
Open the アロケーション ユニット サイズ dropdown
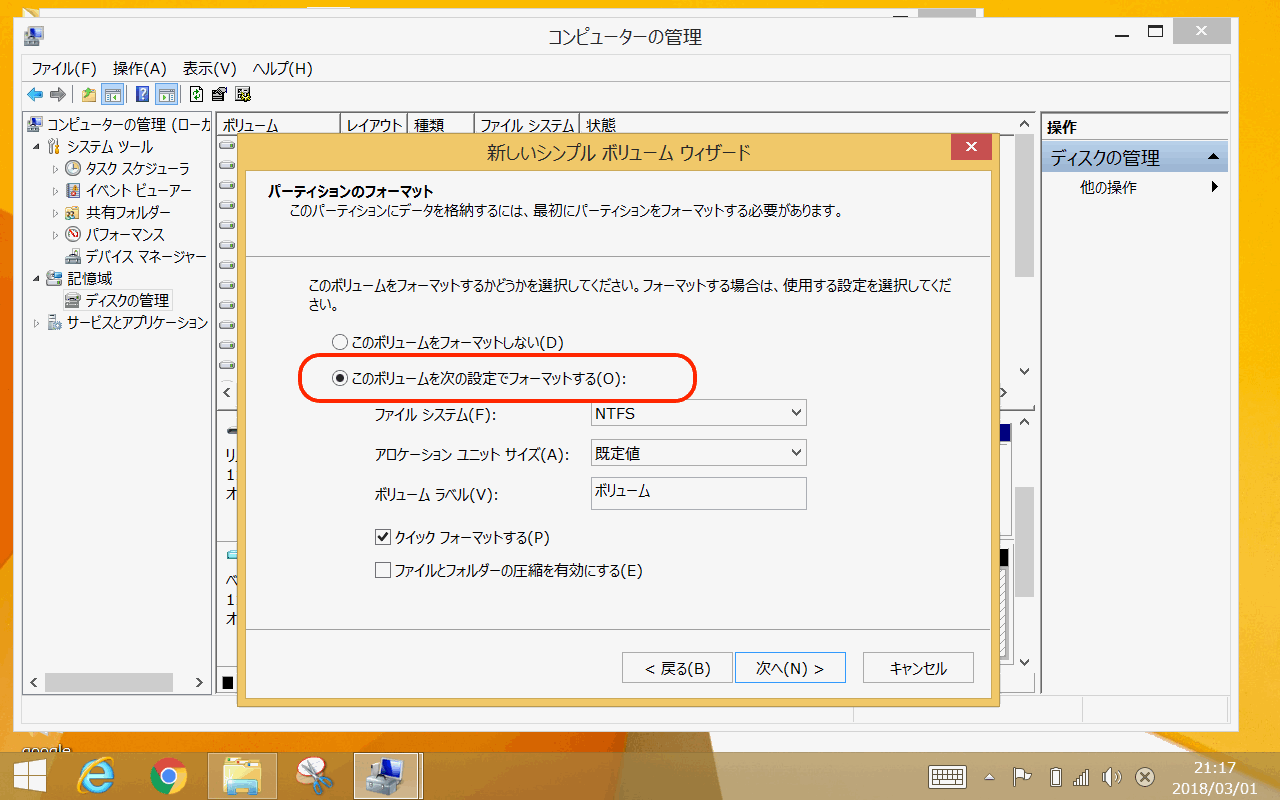[698, 453]
